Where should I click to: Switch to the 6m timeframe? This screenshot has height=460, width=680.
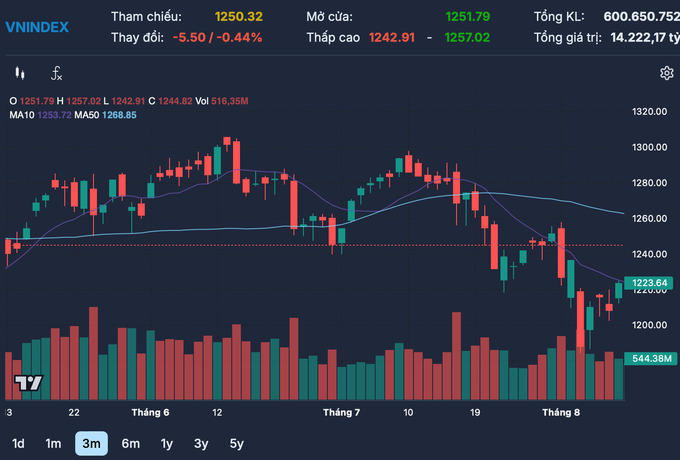coord(130,443)
